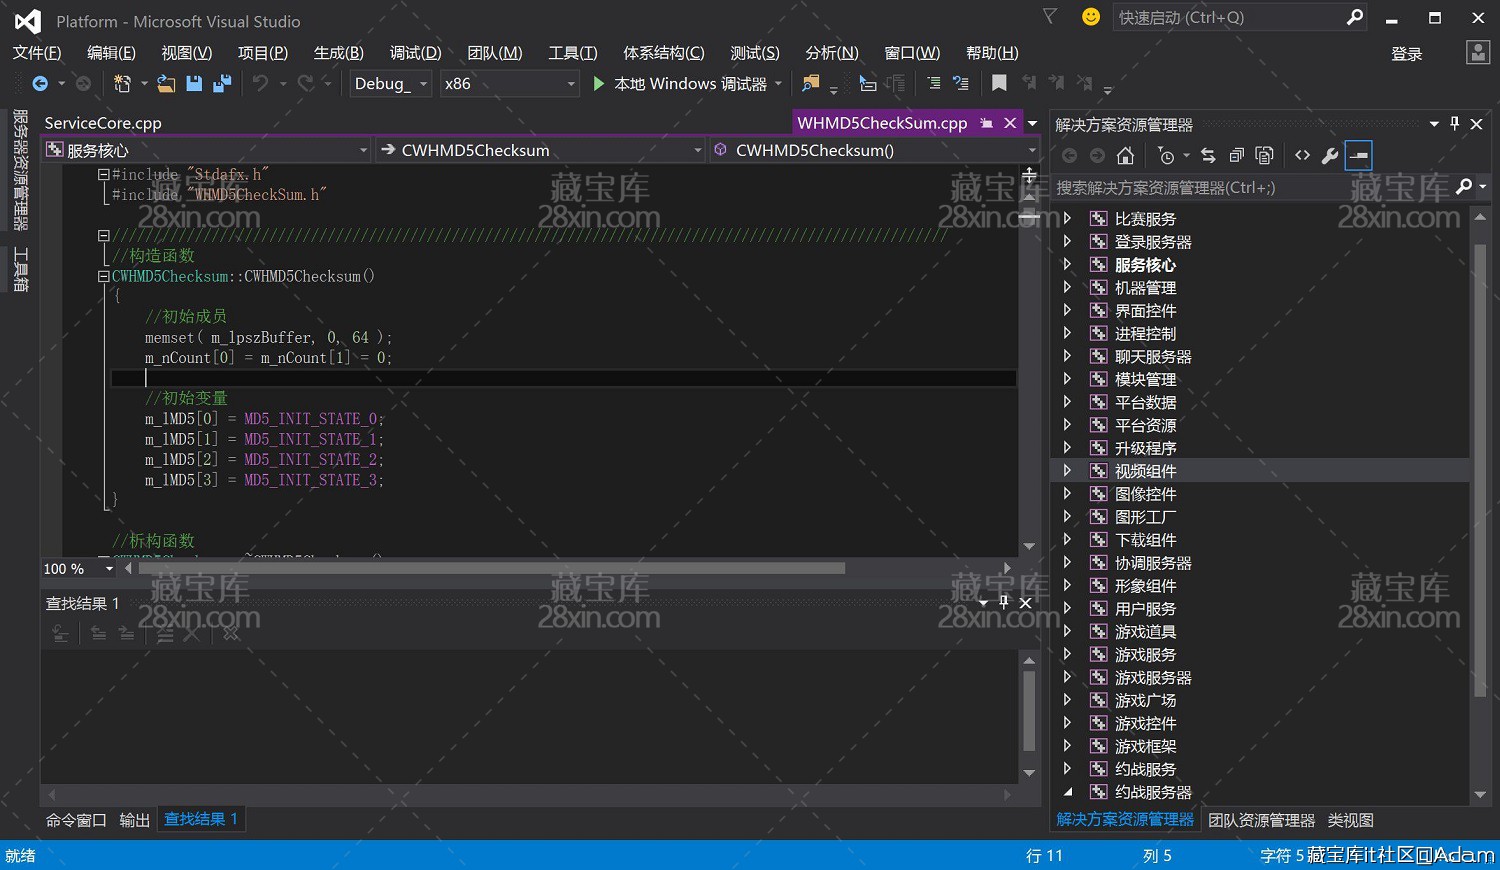Pin the WHMD5CheckSum.cpp tab
1500x870 pixels.
click(986, 123)
